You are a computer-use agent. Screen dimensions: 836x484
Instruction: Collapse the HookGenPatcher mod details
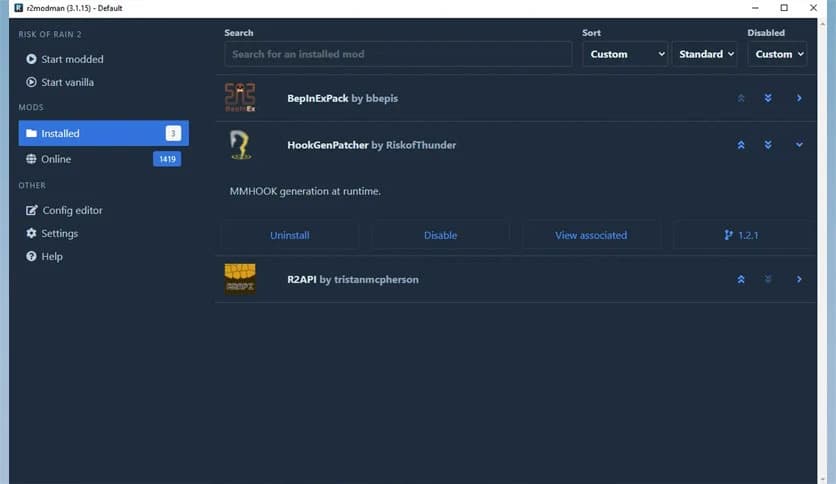799,145
